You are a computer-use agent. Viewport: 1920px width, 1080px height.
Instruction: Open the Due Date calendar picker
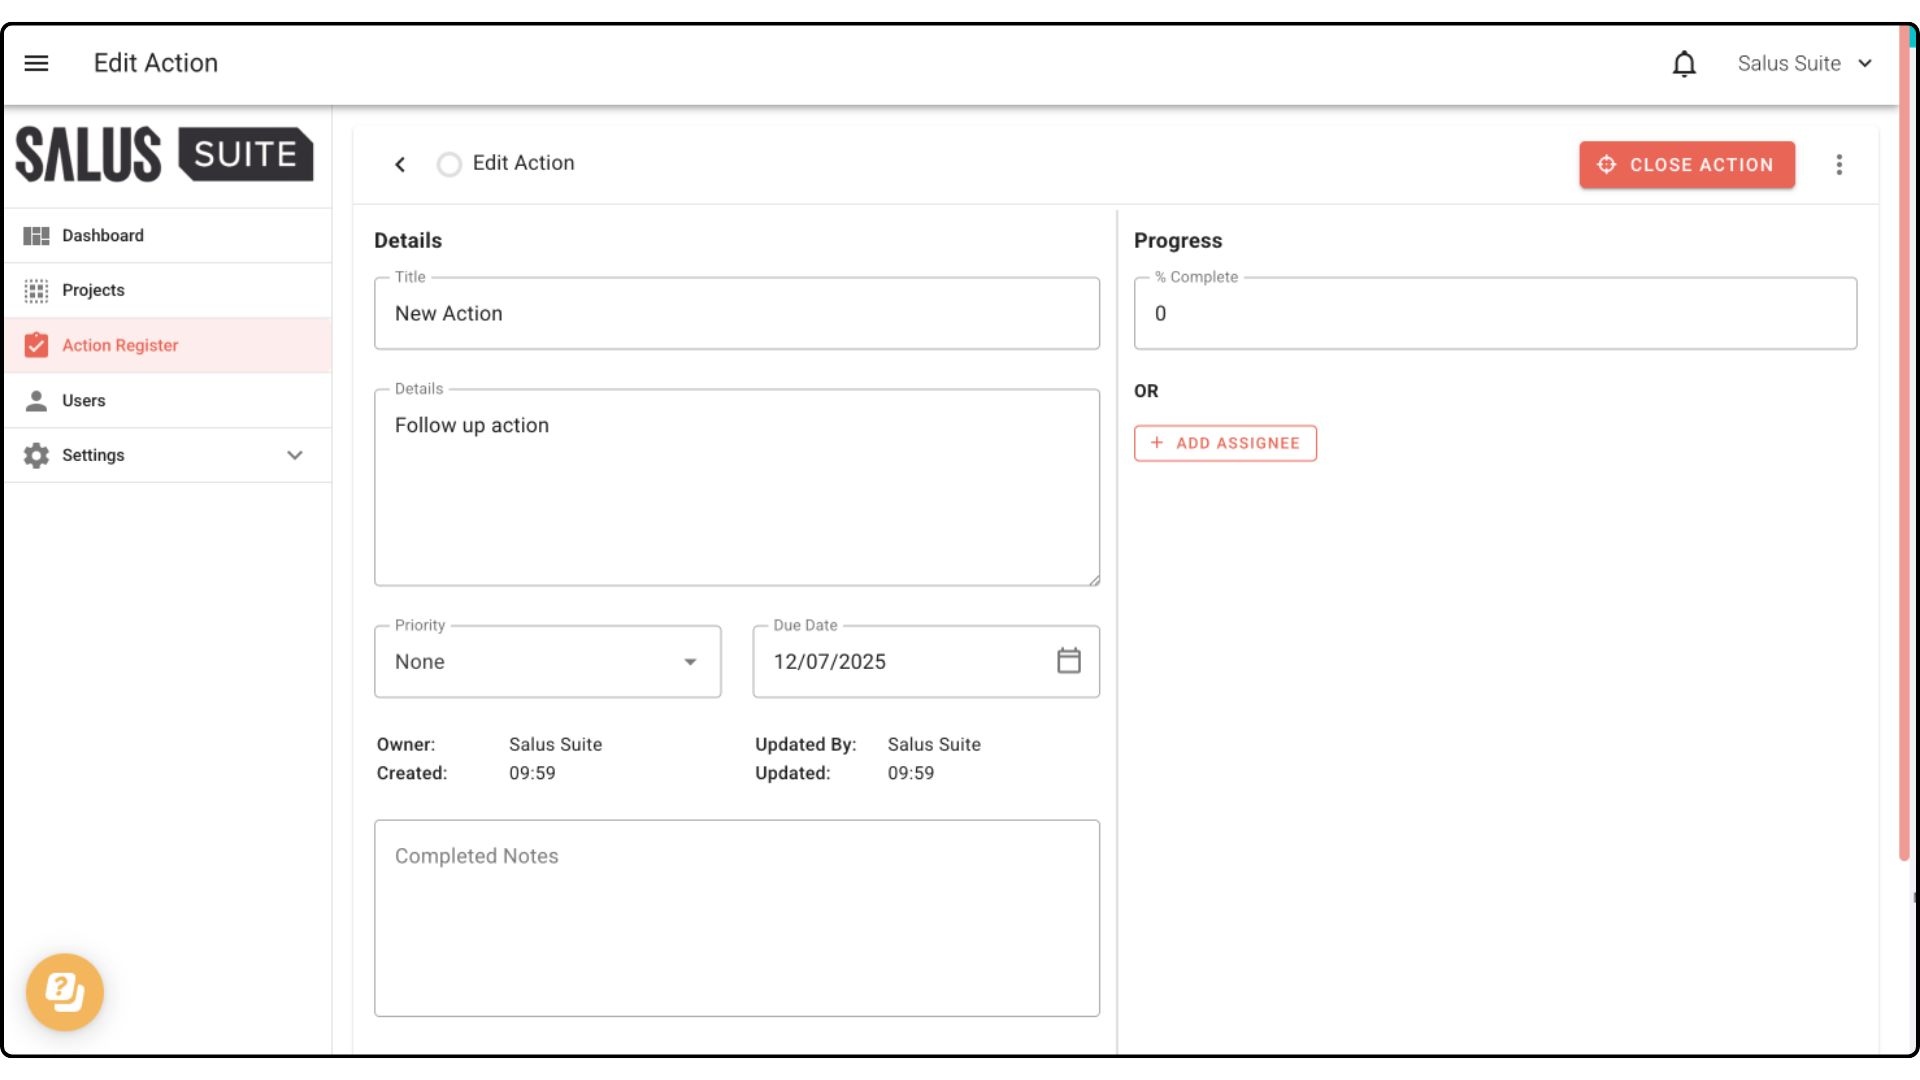click(1068, 661)
